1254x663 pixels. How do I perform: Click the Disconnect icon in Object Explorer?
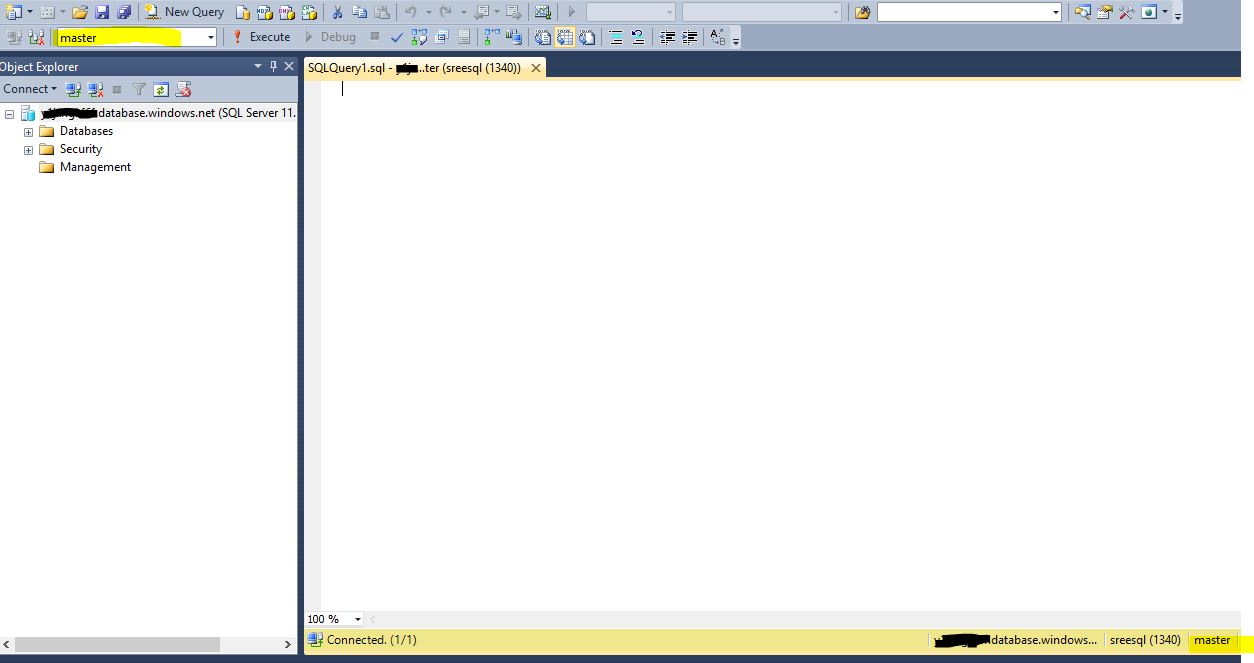[95, 89]
